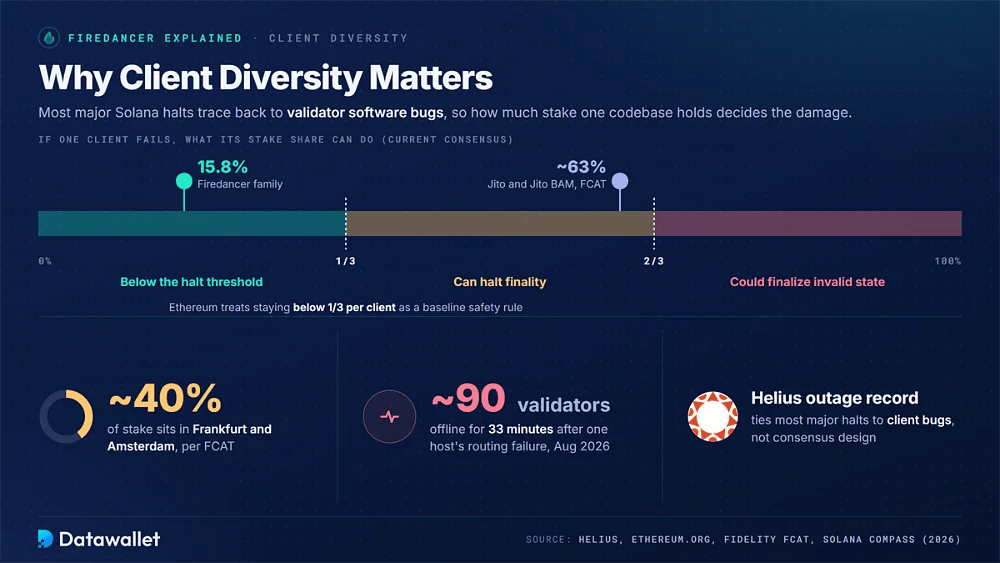Click the "~90" statistic
Viewport: 1000px width, 563px height.
point(469,398)
